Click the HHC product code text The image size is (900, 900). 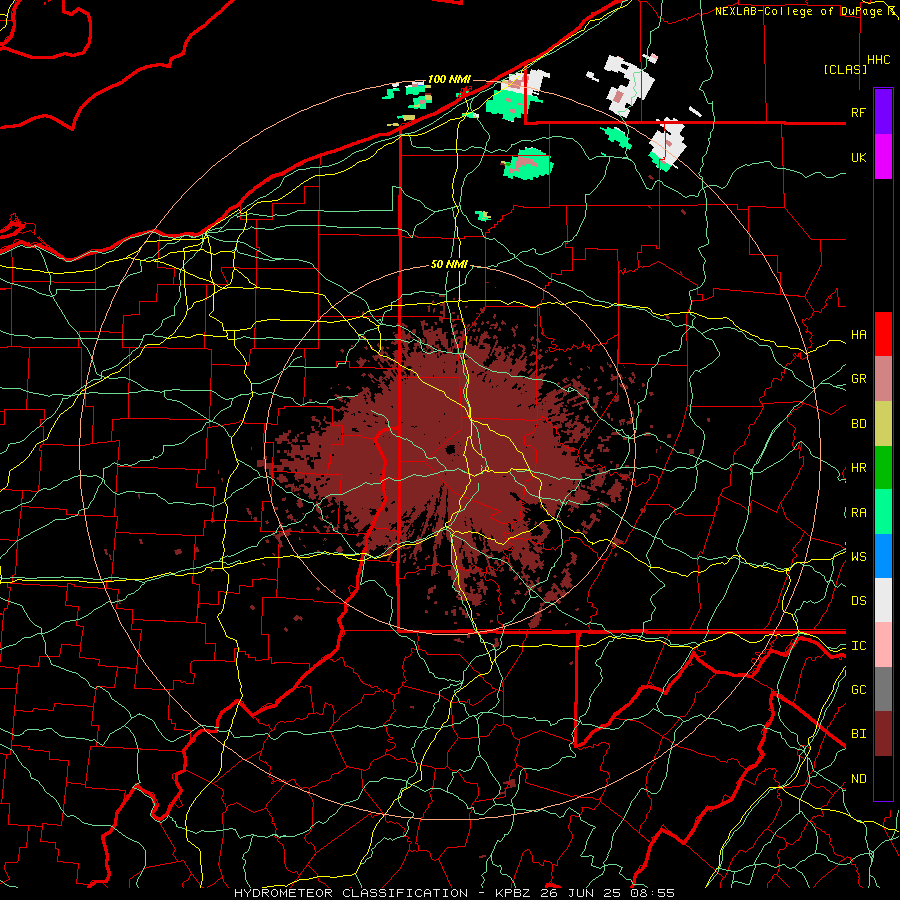879,60
